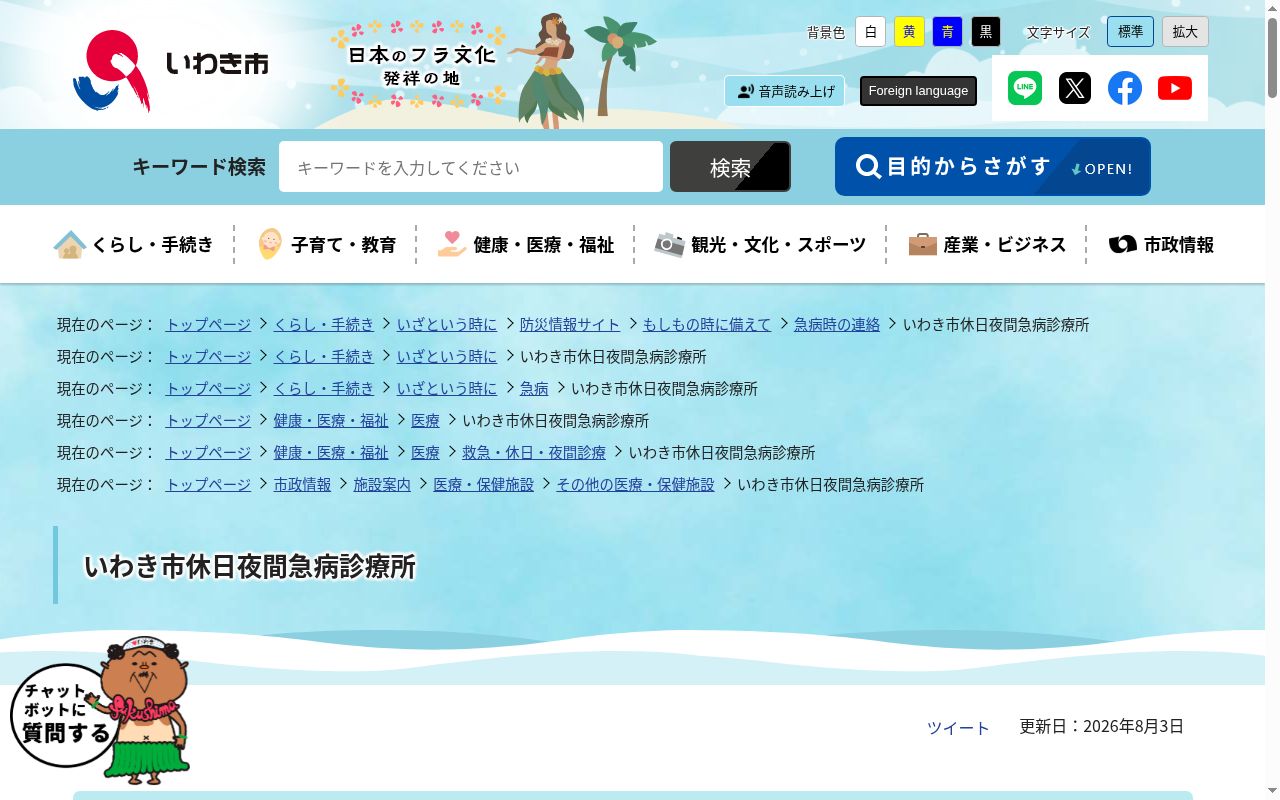Click the page vertical scrollbar thumb
This screenshot has height=800, width=1280.
(x=1272, y=56)
